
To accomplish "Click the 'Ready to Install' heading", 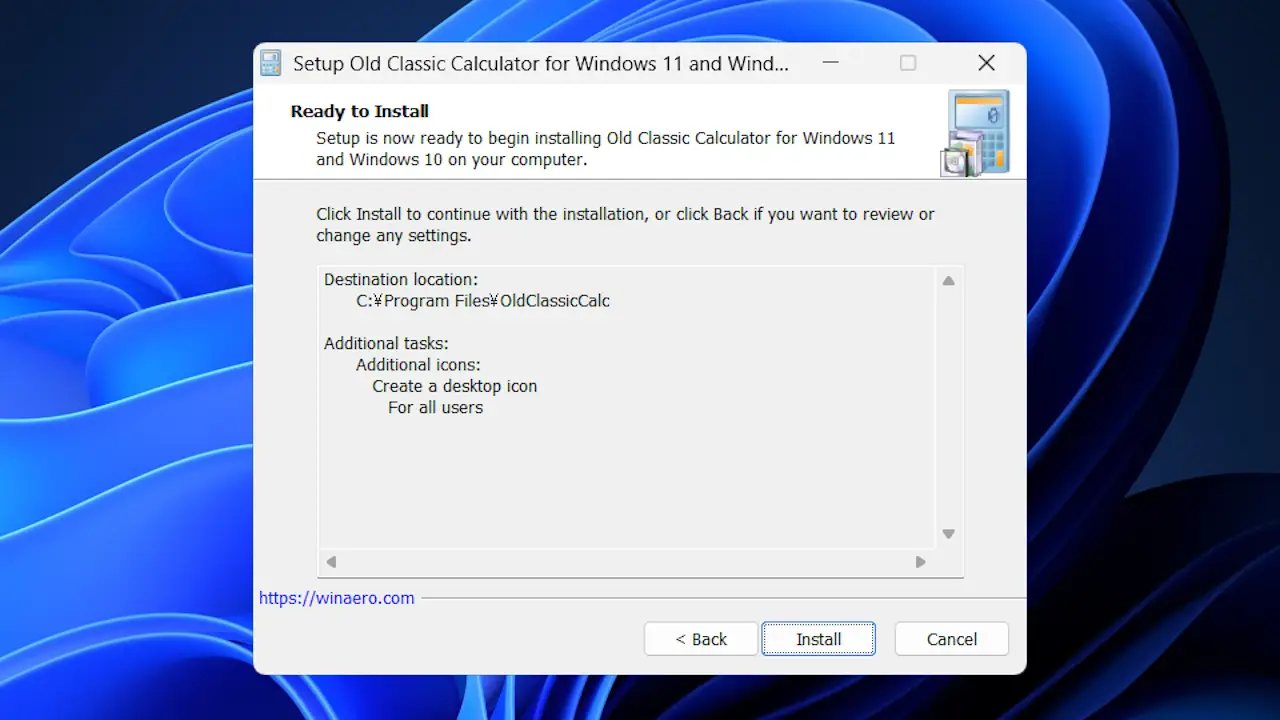I will tap(360, 111).
